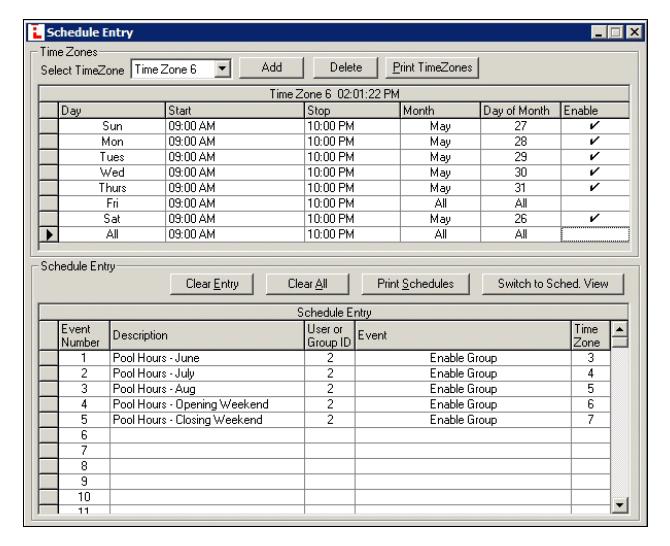Click description Pool Hours - June
The height and width of the screenshot is (546, 670).
click(x=207, y=358)
